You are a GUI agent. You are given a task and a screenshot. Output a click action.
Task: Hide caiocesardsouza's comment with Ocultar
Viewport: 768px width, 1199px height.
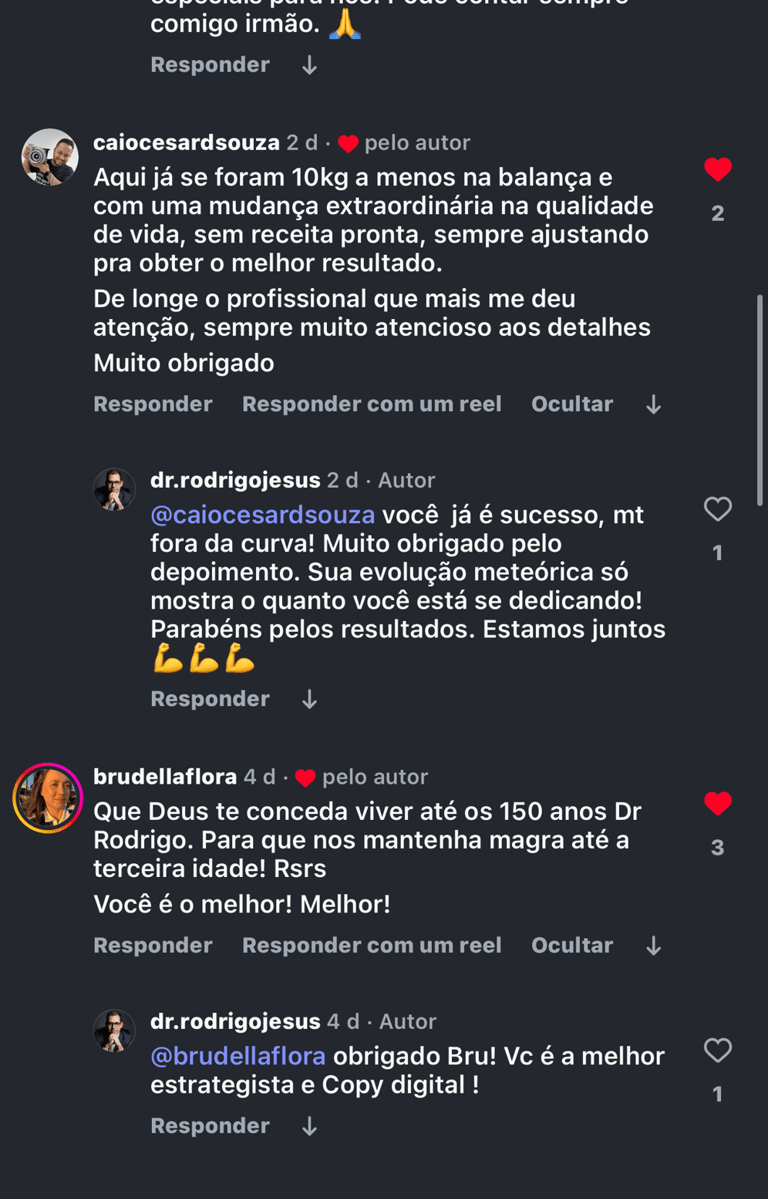pyautogui.click(x=572, y=404)
